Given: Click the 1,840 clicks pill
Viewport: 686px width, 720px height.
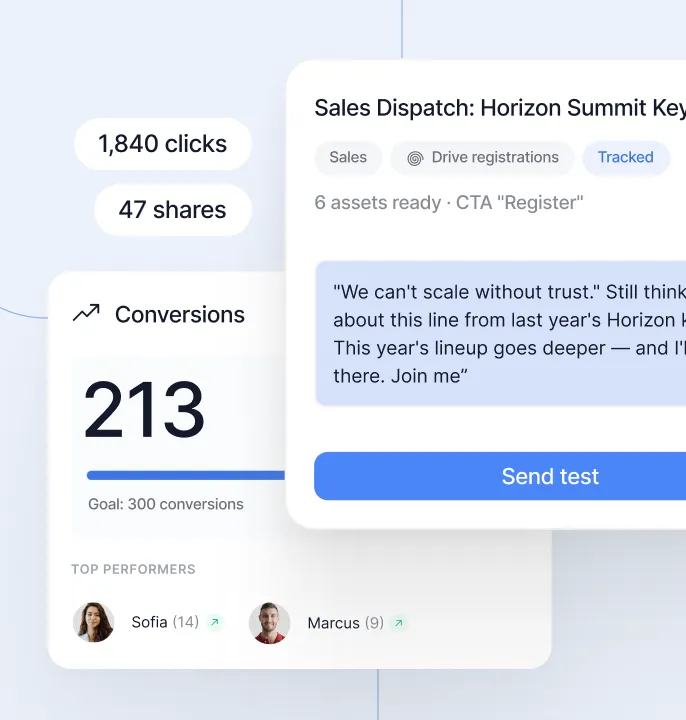Looking at the screenshot, I should [163, 144].
